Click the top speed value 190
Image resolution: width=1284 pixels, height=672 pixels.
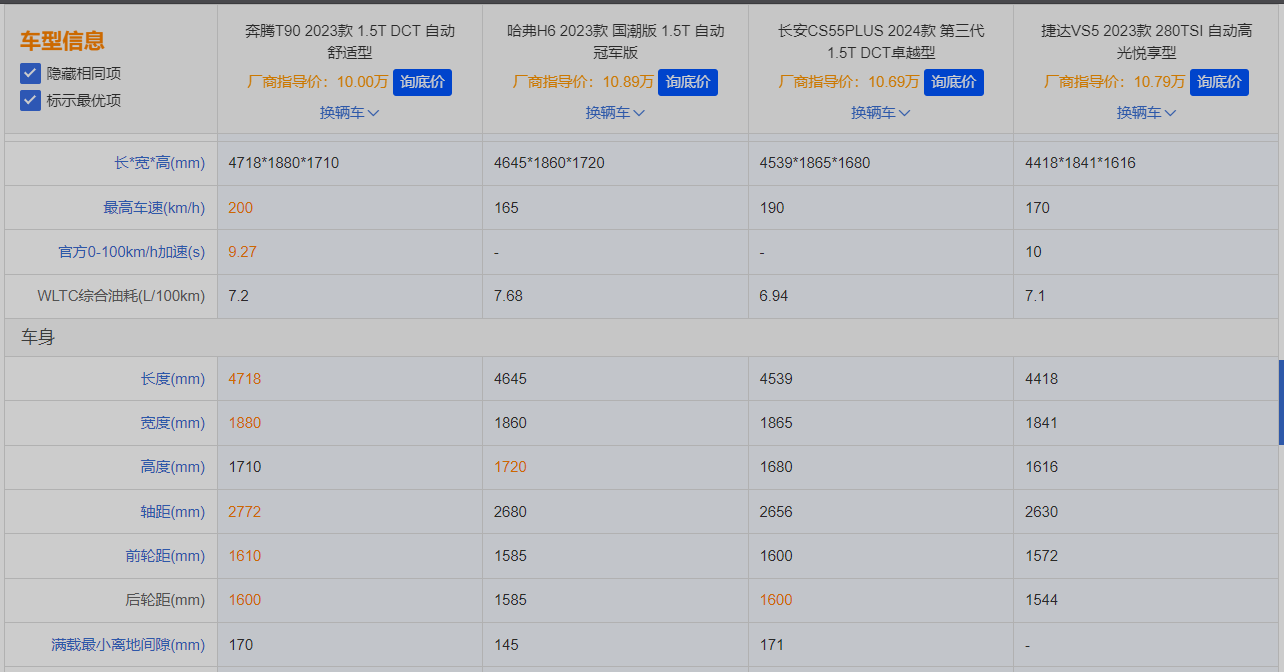(x=772, y=208)
